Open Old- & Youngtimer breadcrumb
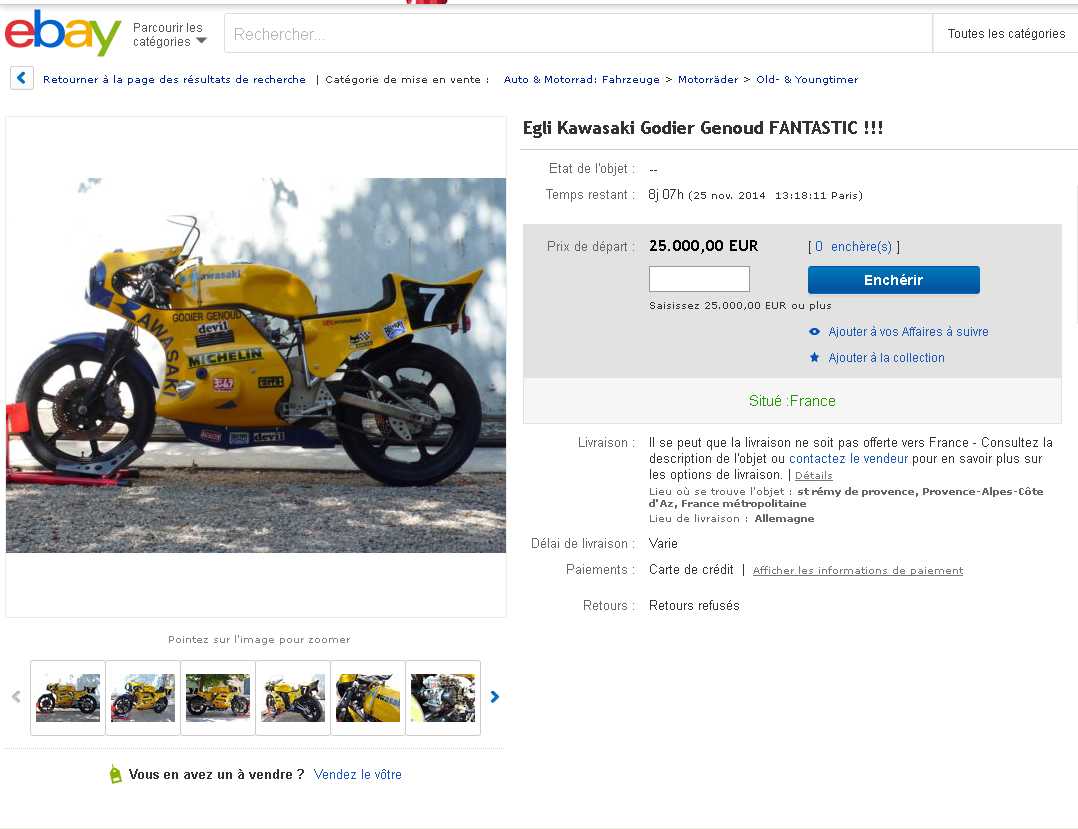1078x829 pixels. point(807,80)
